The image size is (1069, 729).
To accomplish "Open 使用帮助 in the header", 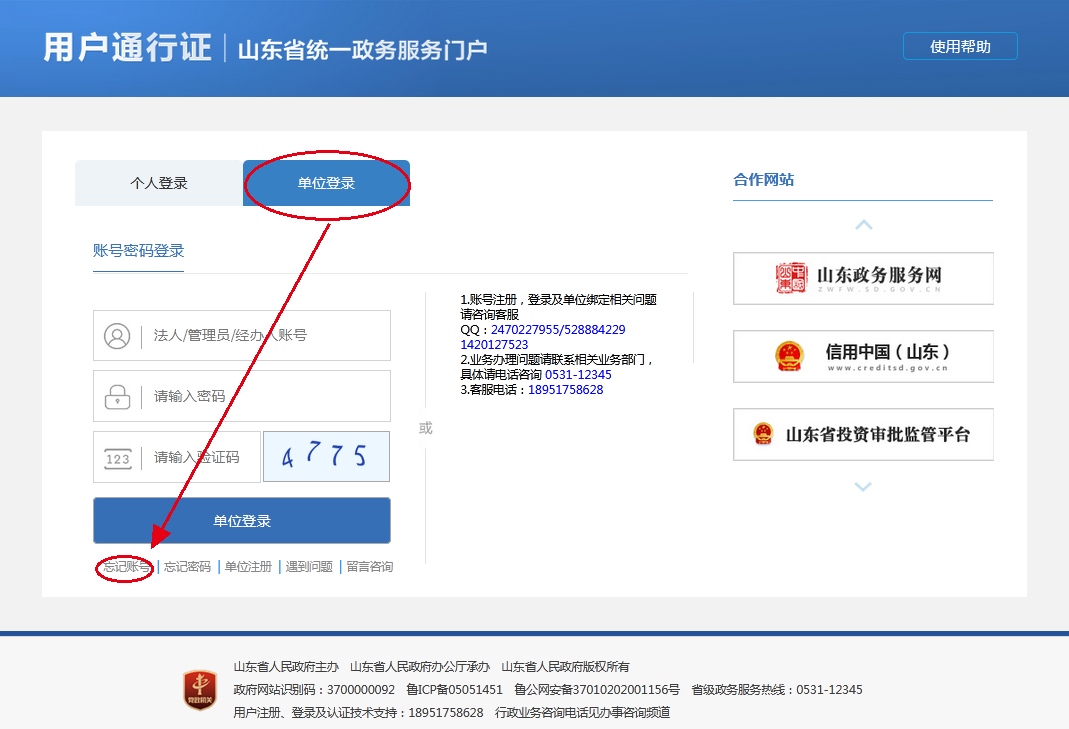I will pyautogui.click(x=960, y=46).
